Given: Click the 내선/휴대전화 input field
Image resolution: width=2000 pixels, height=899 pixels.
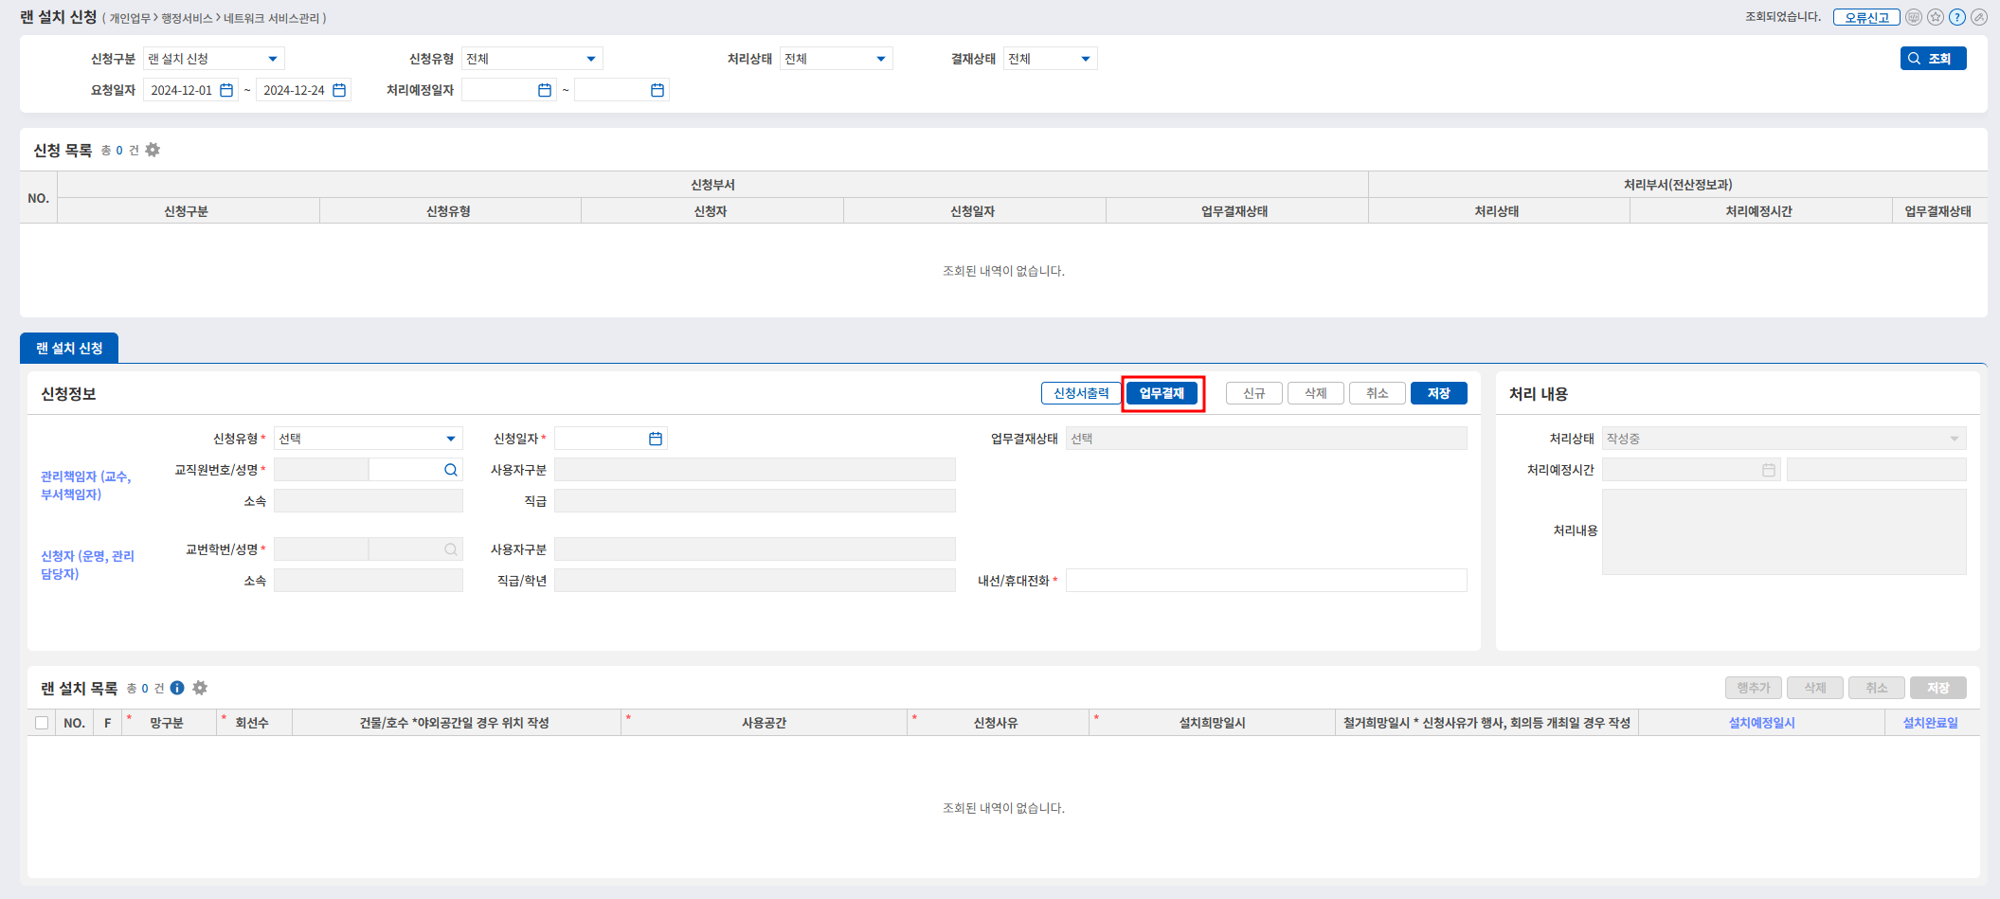Looking at the screenshot, I should (1265, 581).
